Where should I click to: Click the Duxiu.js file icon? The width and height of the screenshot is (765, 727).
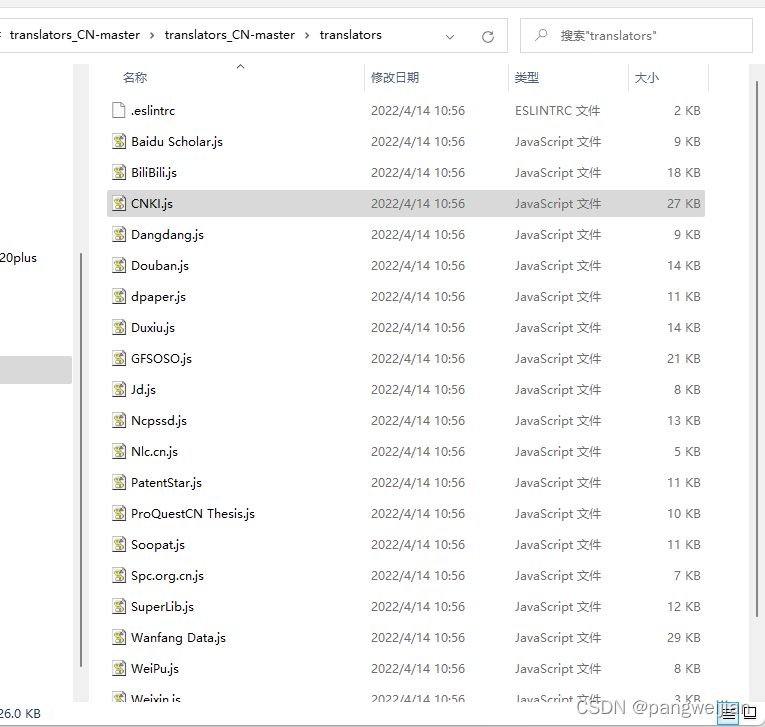click(119, 327)
